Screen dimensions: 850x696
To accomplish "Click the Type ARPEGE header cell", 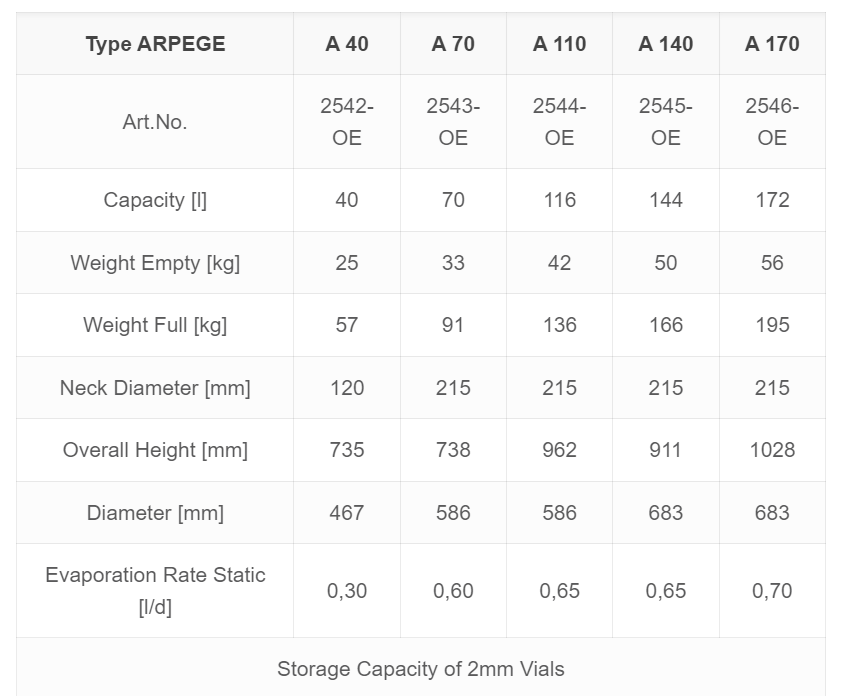I will coord(155,44).
